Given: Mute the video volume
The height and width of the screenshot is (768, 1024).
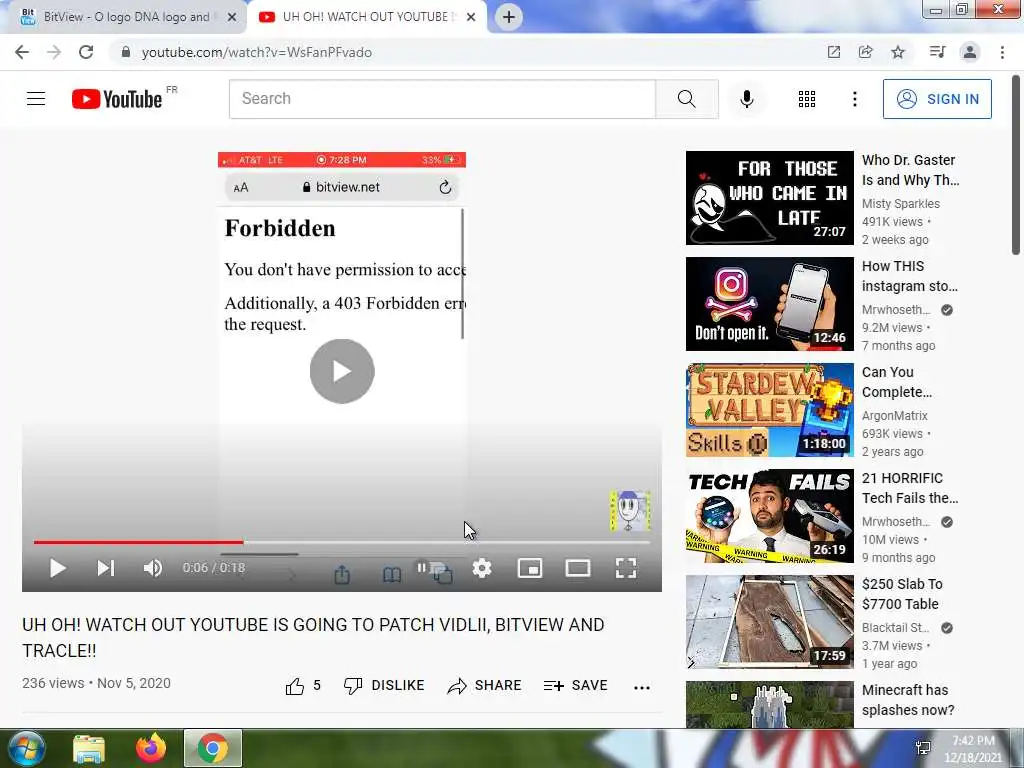Looking at the screenshot, I should pyautogui.click(x=152, y=568).
